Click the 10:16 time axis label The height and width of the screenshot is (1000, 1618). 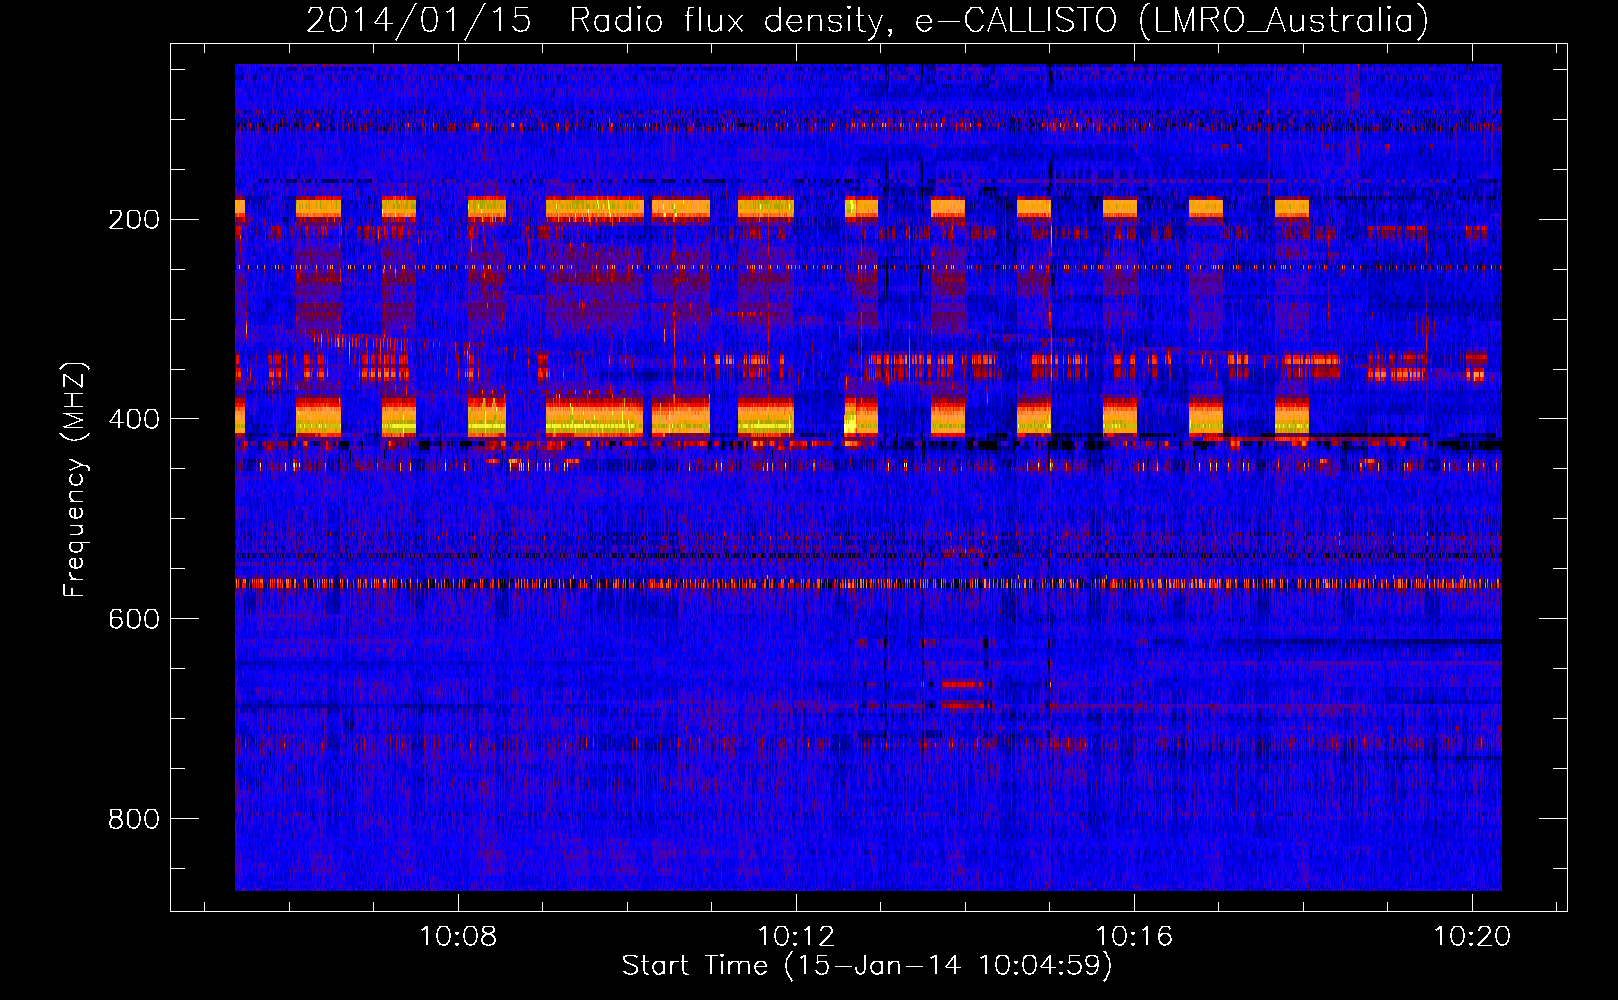click(1134, 937)
